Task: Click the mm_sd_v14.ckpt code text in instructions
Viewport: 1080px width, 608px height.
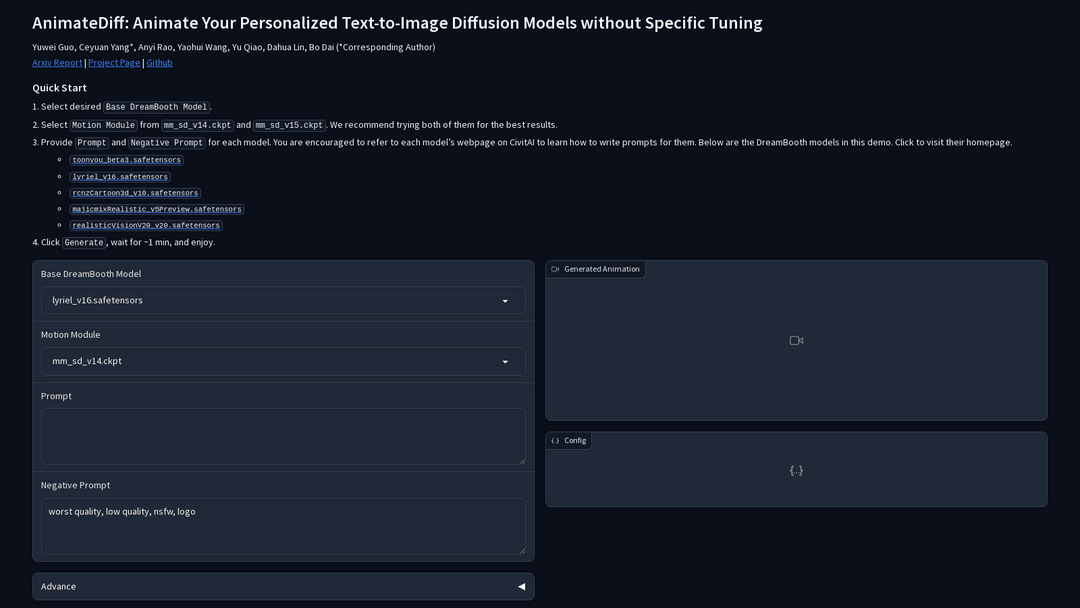Action: click(197, 125)
